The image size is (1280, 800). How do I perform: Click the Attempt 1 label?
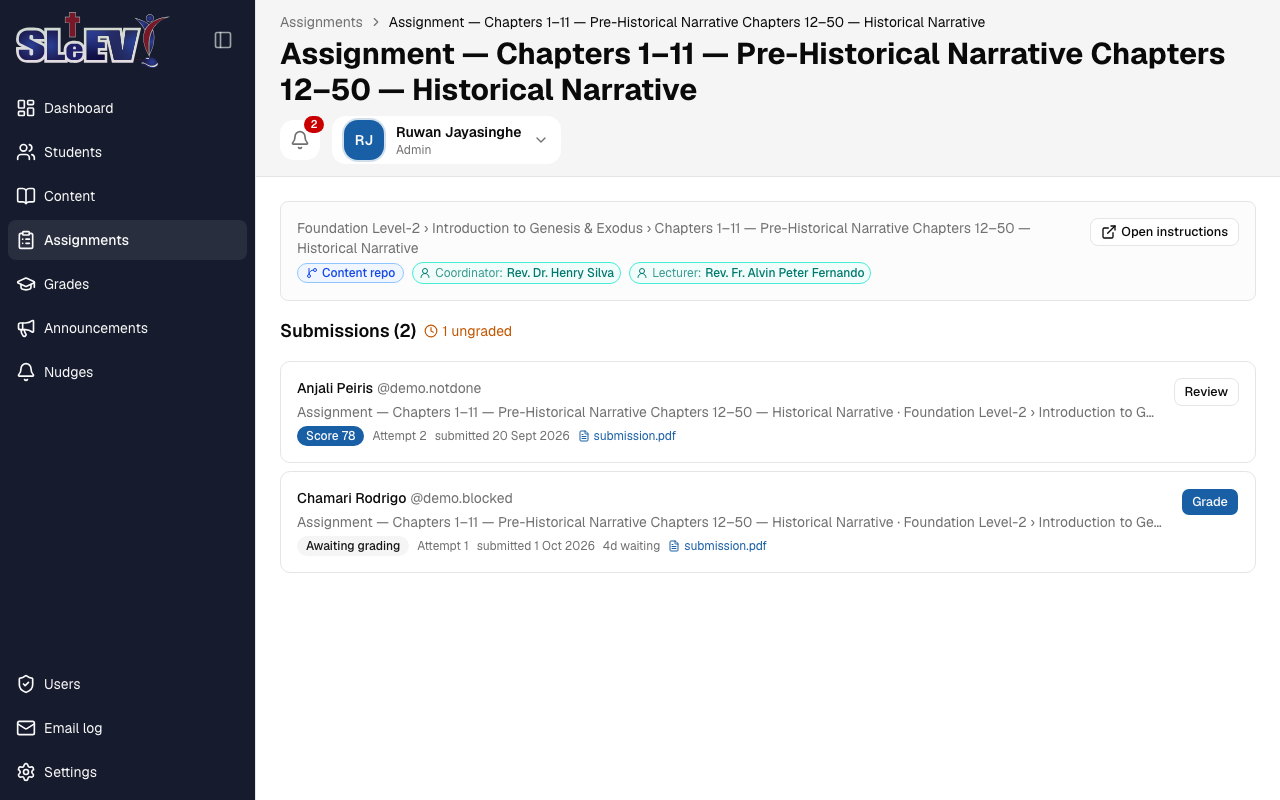coord(443,546)
